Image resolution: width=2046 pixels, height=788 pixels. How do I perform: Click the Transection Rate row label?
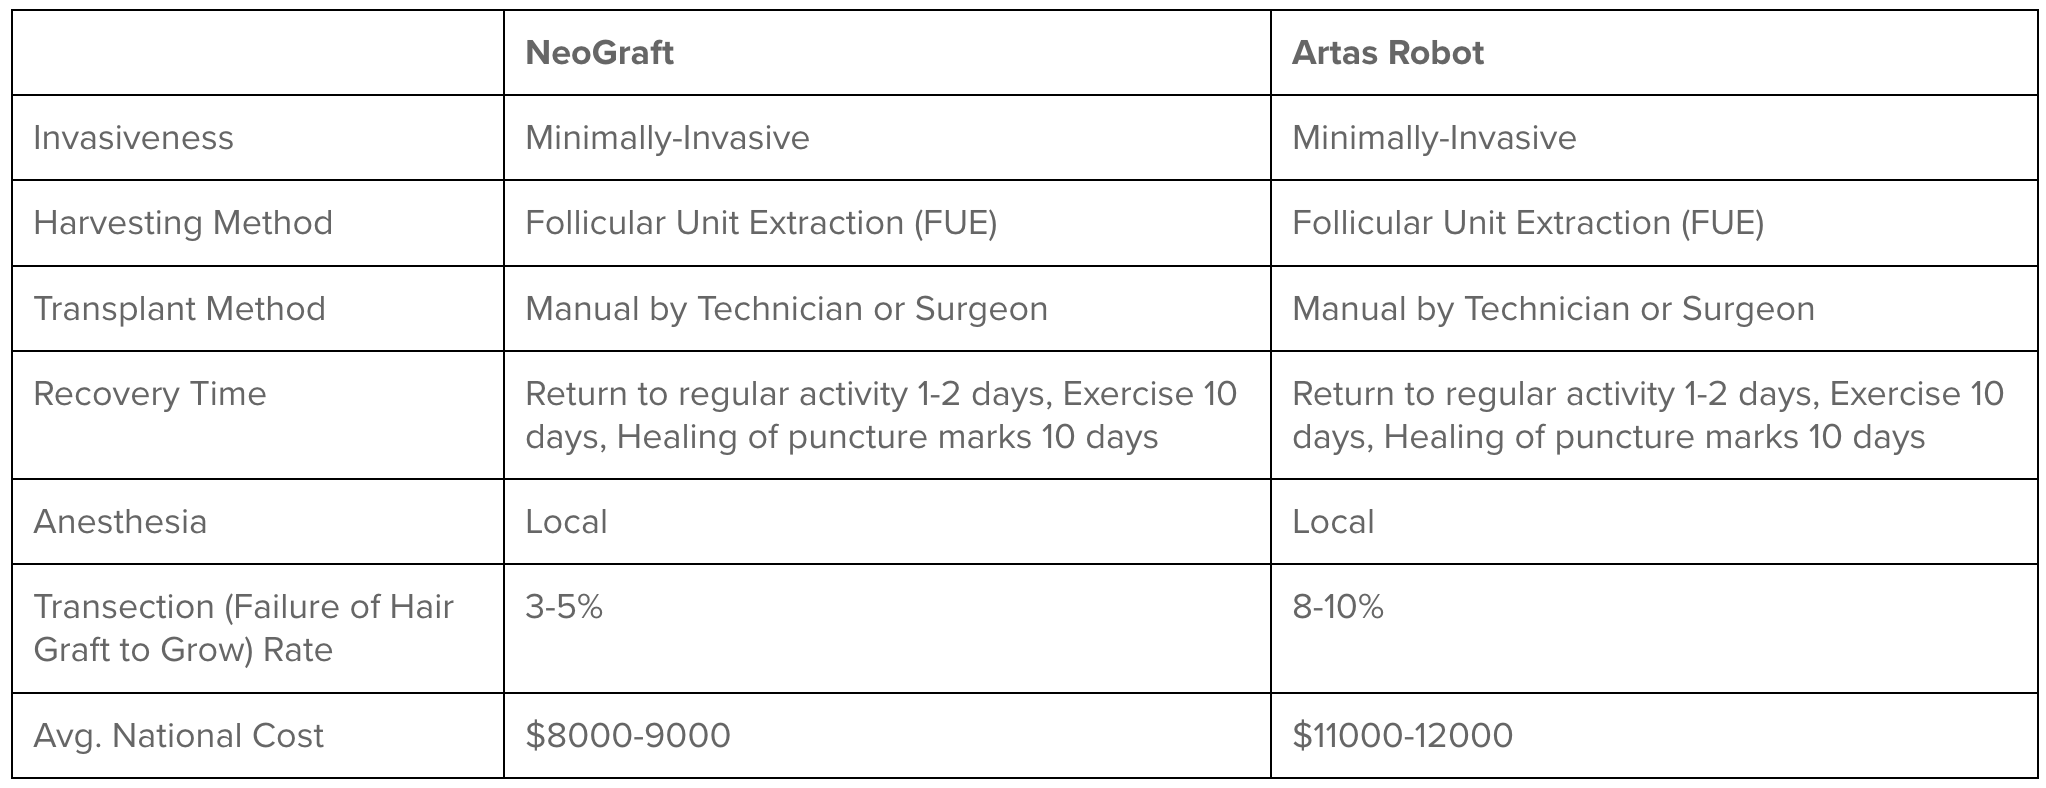click(x=244, y=628)
